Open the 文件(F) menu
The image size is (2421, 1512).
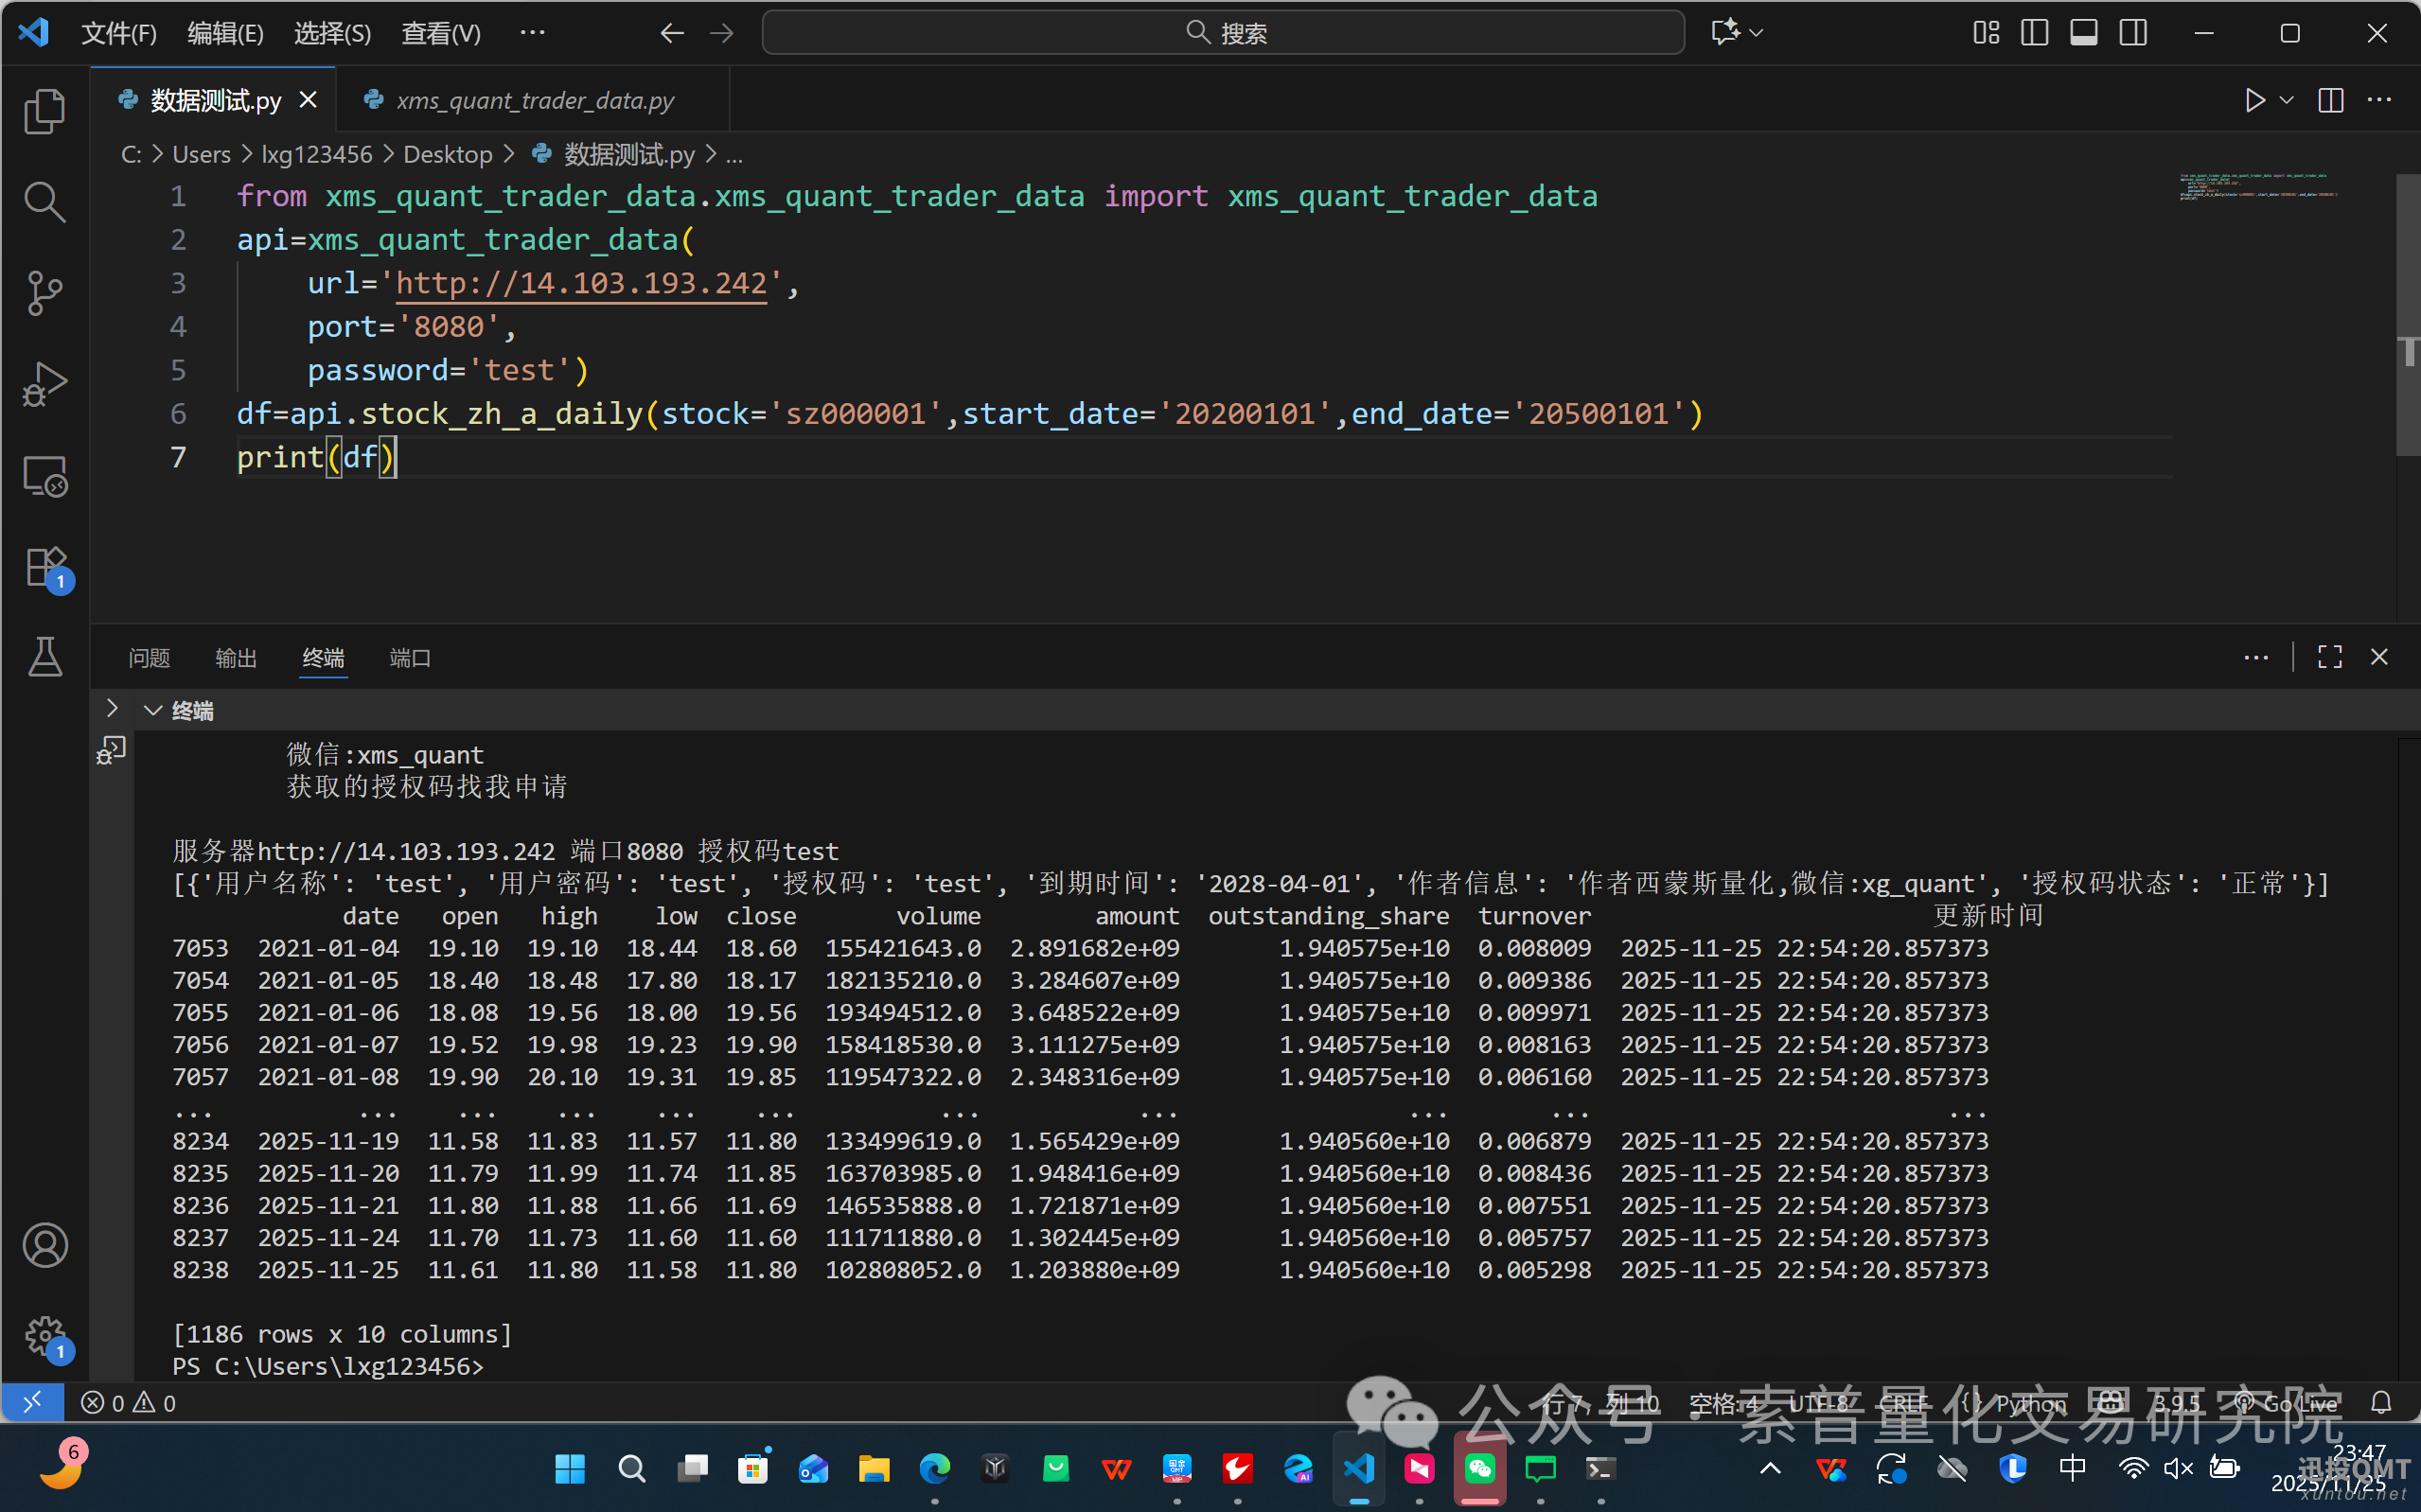118,33
